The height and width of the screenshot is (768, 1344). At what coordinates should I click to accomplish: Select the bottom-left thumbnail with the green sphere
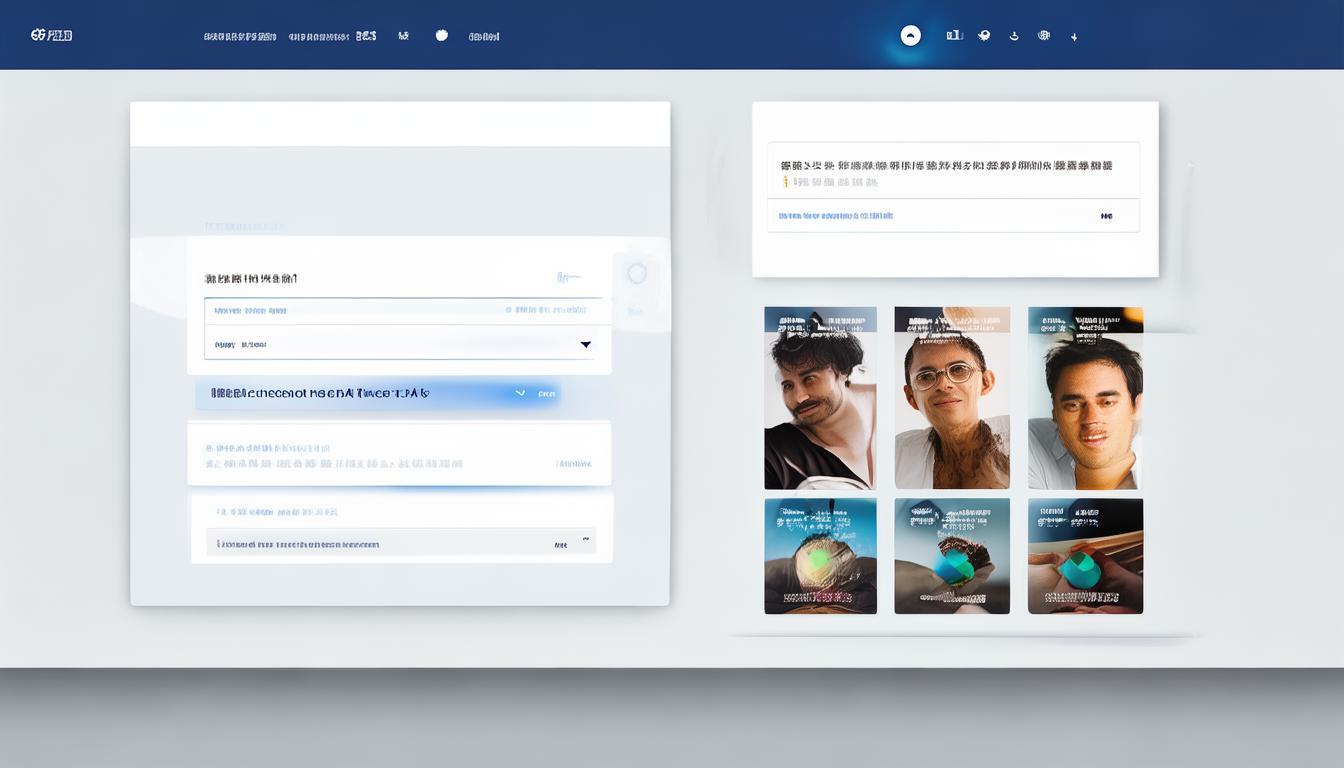[x=820, y=556]
